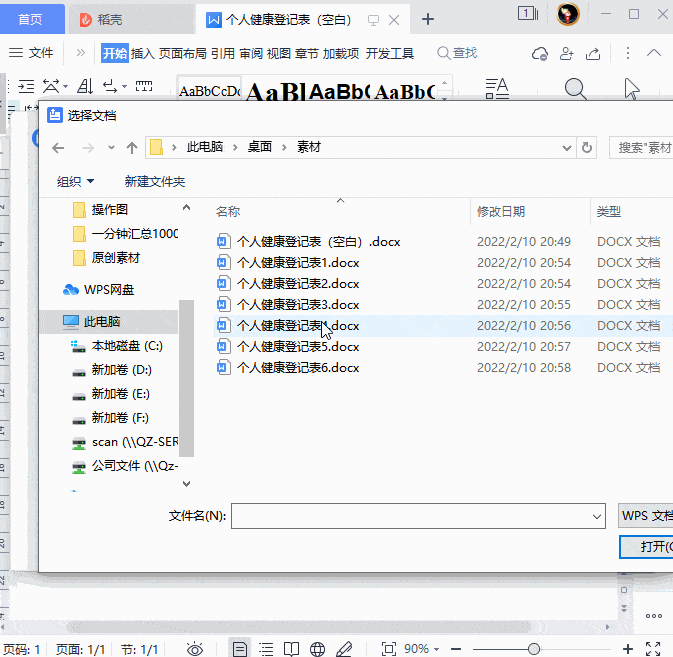Go back in the file dialog
673x657 pixels.
click(58, 148)
